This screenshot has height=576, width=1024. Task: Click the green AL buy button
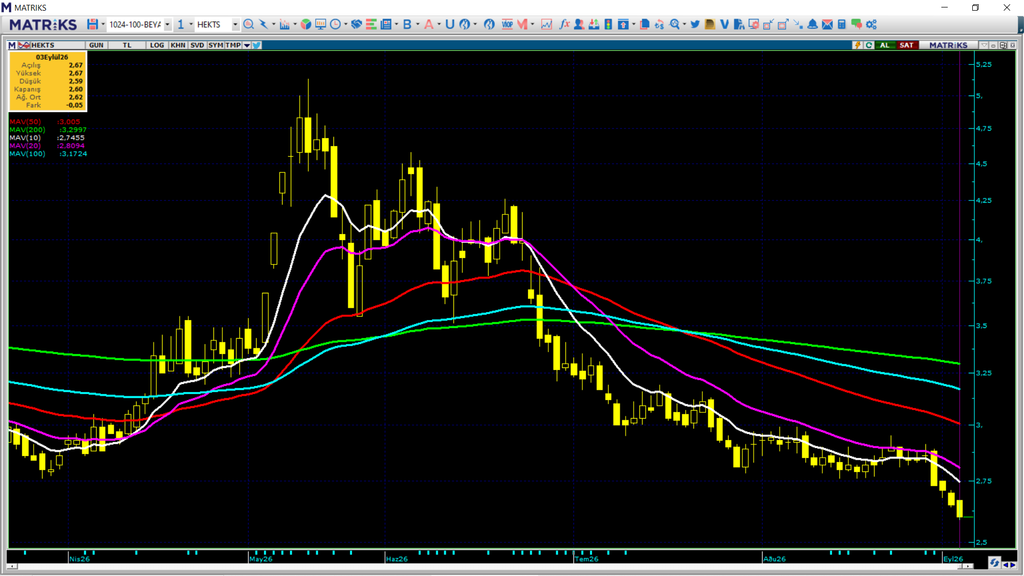(885, 45)
